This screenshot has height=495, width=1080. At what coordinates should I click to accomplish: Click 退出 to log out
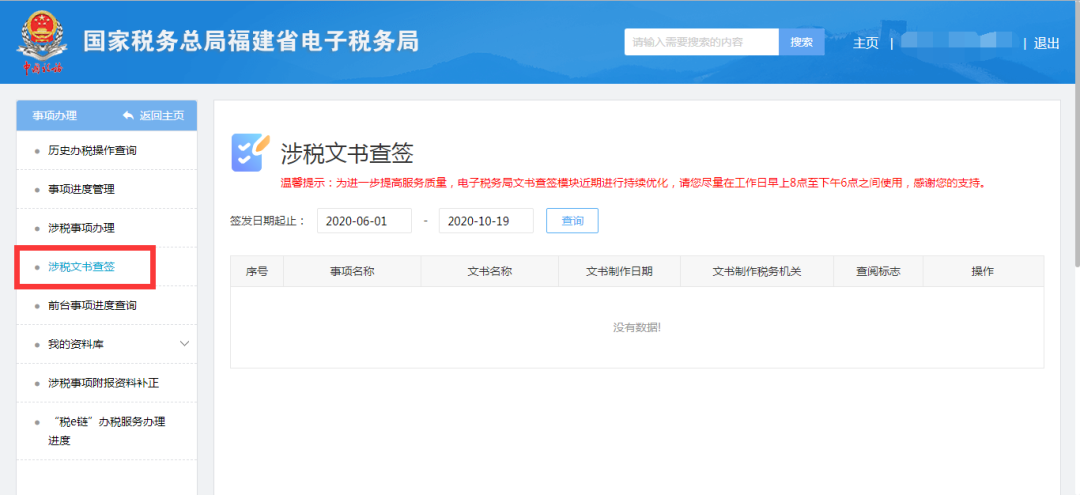click(1046, 43)
